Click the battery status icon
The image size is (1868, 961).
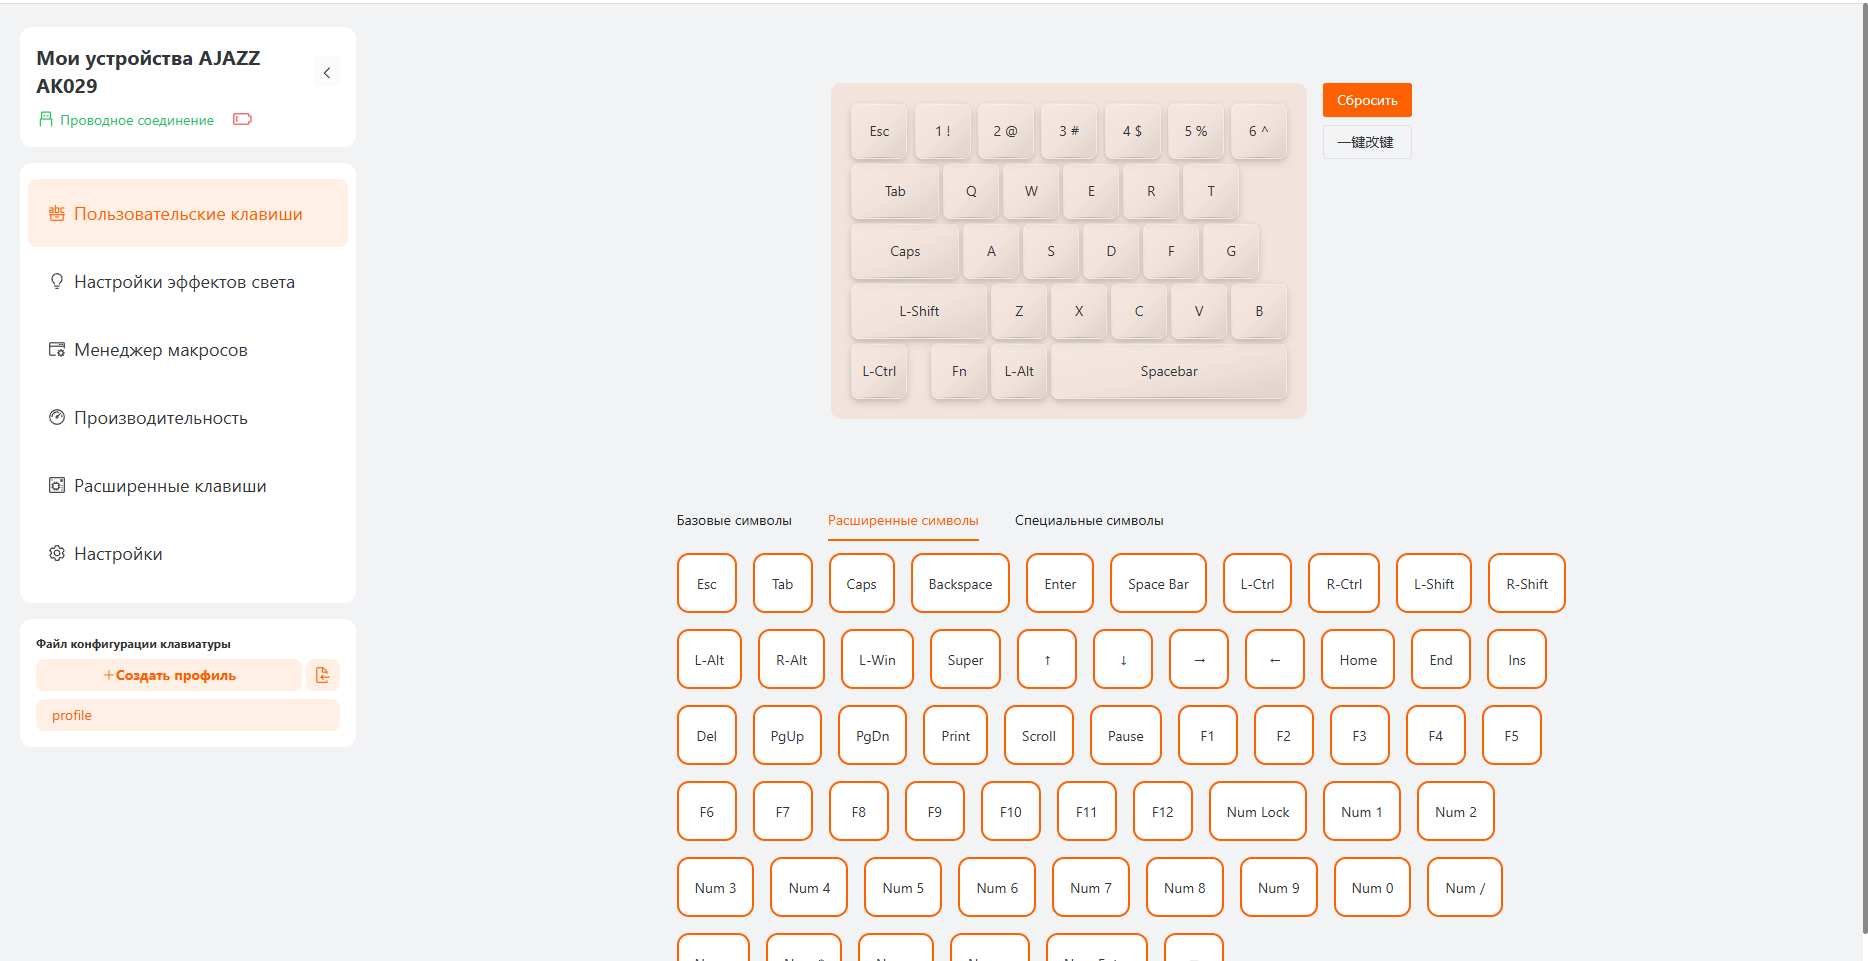point(242,119)
